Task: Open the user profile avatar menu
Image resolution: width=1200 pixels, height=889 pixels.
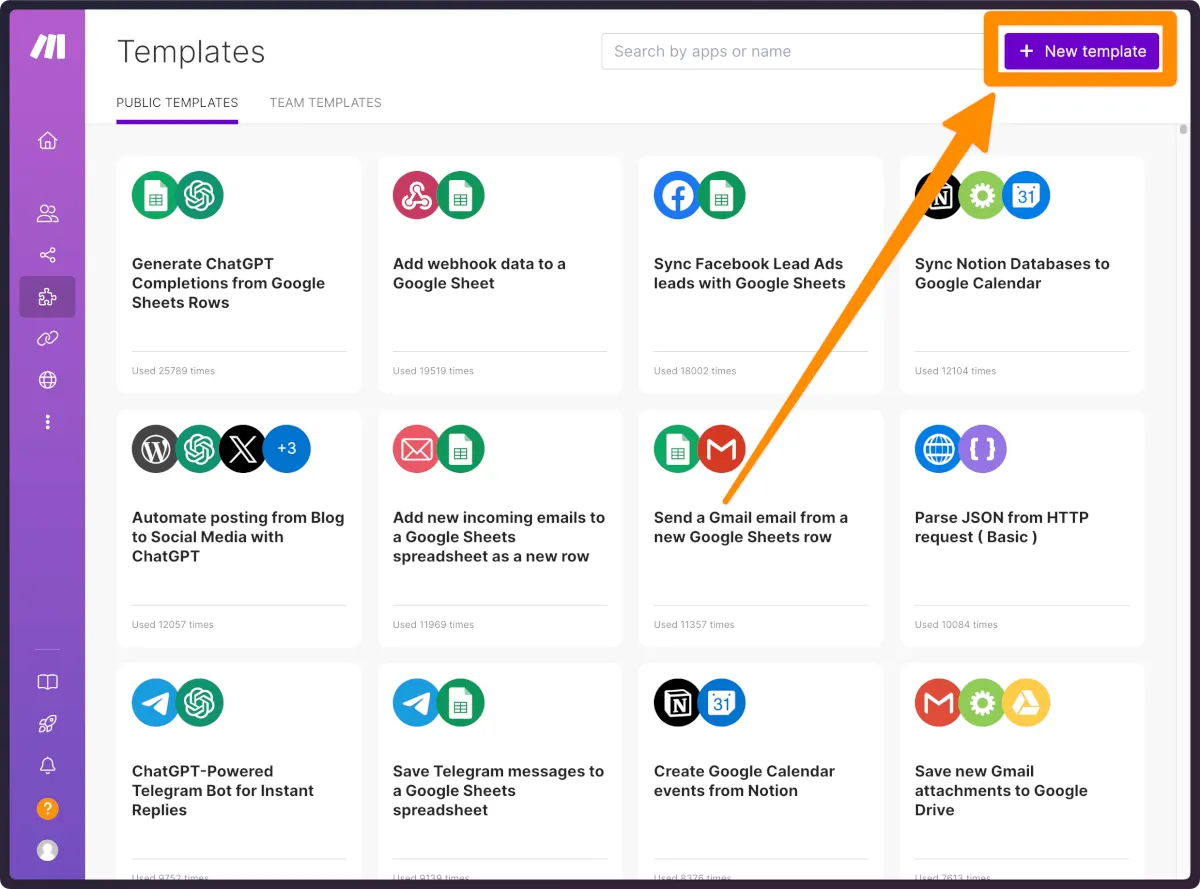Action: [x=47, y=850]
